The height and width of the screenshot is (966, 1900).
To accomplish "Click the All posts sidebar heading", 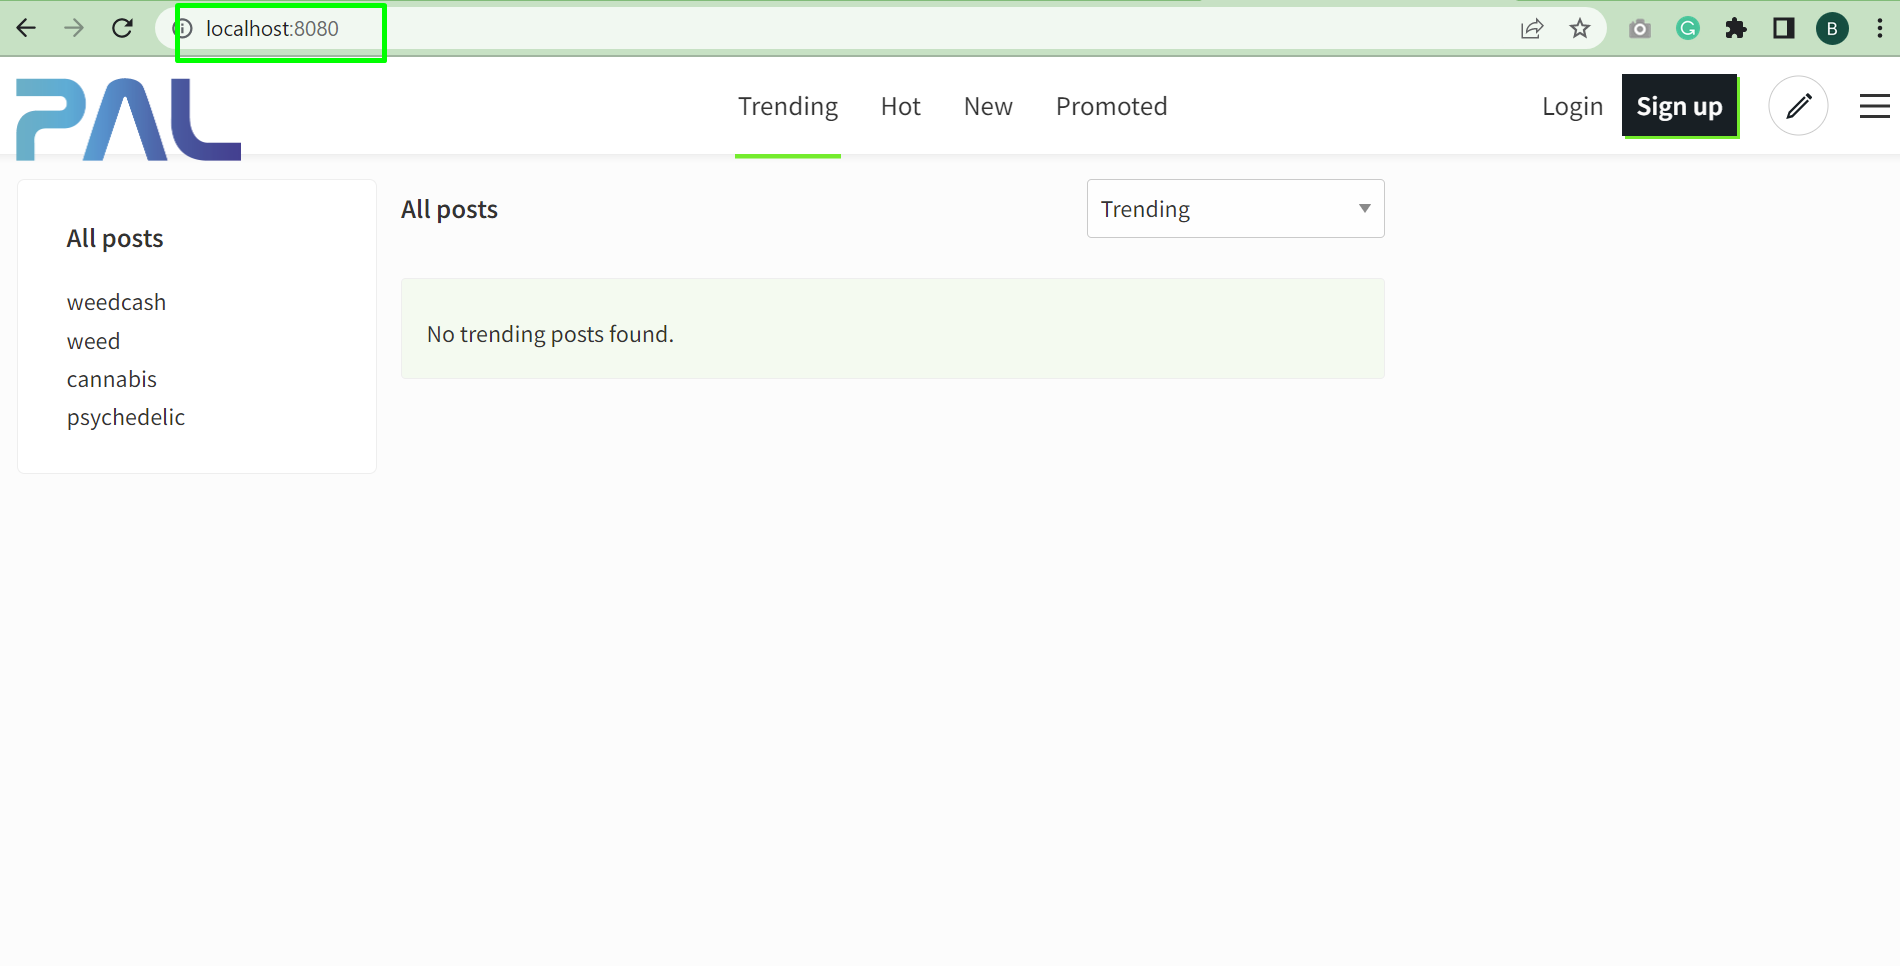I will [115, 238].
